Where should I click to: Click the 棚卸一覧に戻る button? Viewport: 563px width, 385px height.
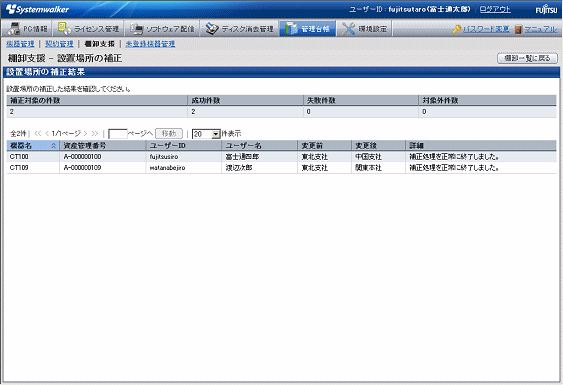point(527,58)
